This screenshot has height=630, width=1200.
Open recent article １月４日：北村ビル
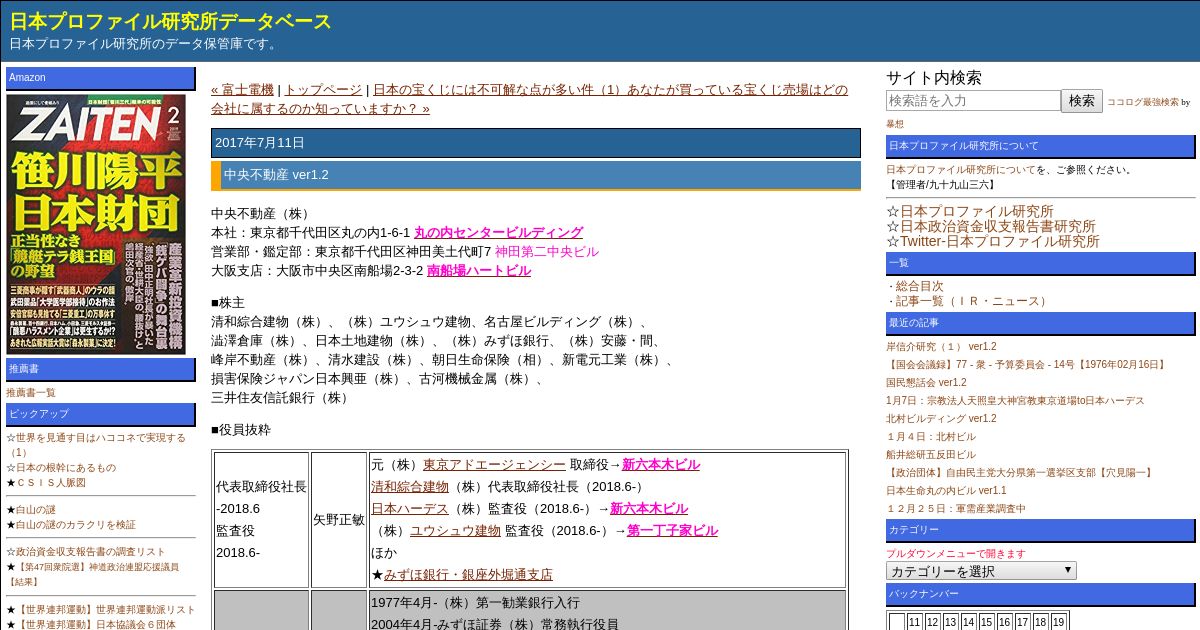(x=931, y=437)
